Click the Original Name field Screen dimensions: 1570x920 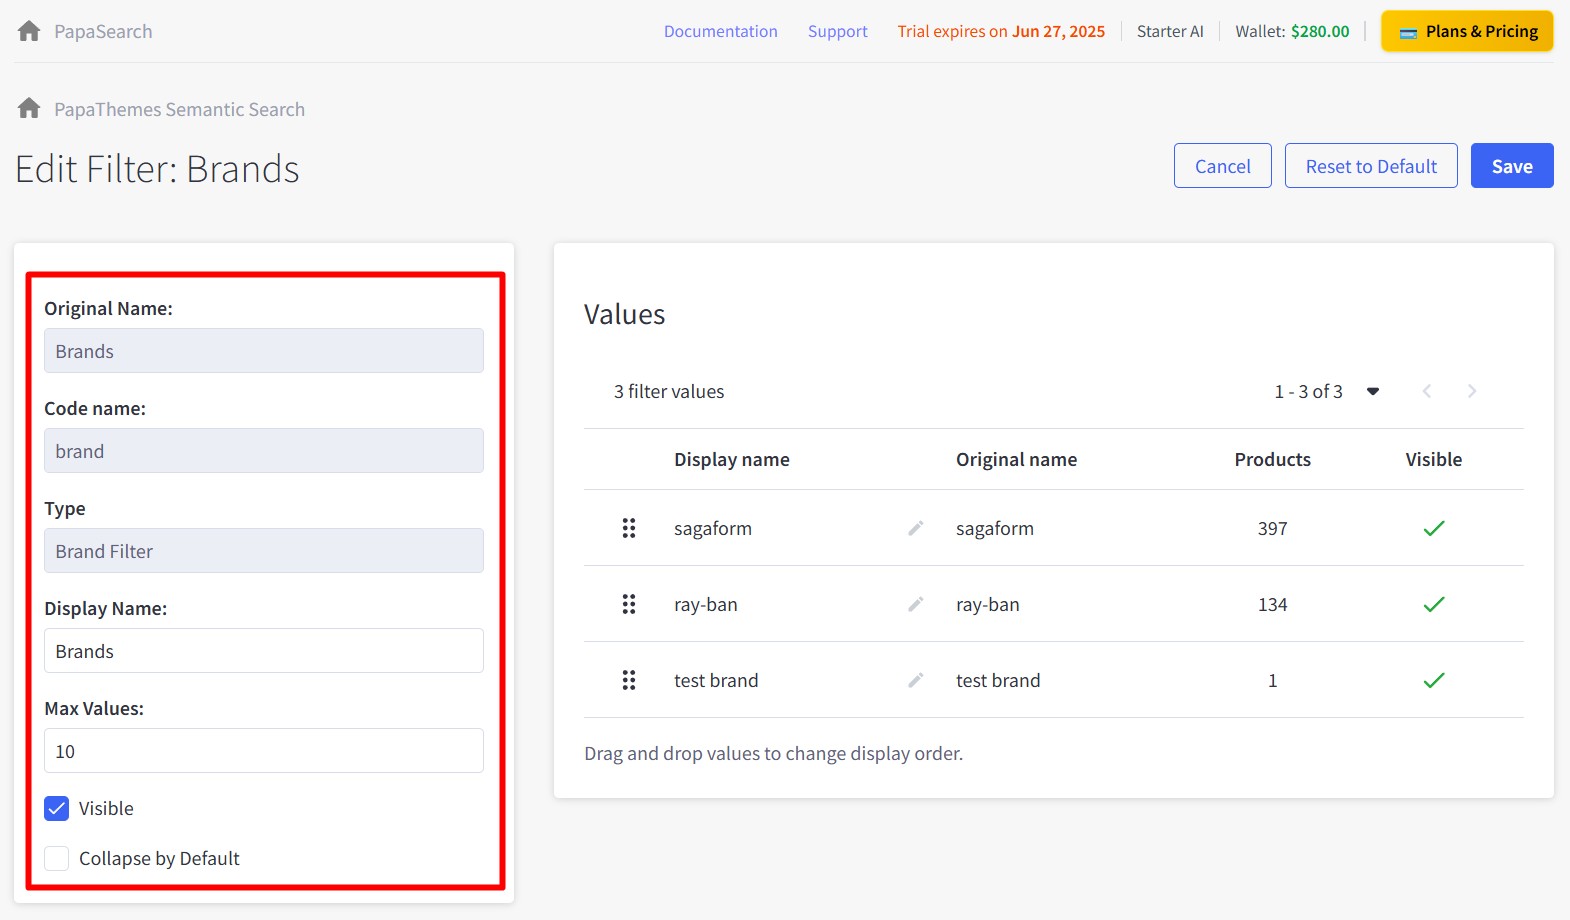tap(264, 351)
